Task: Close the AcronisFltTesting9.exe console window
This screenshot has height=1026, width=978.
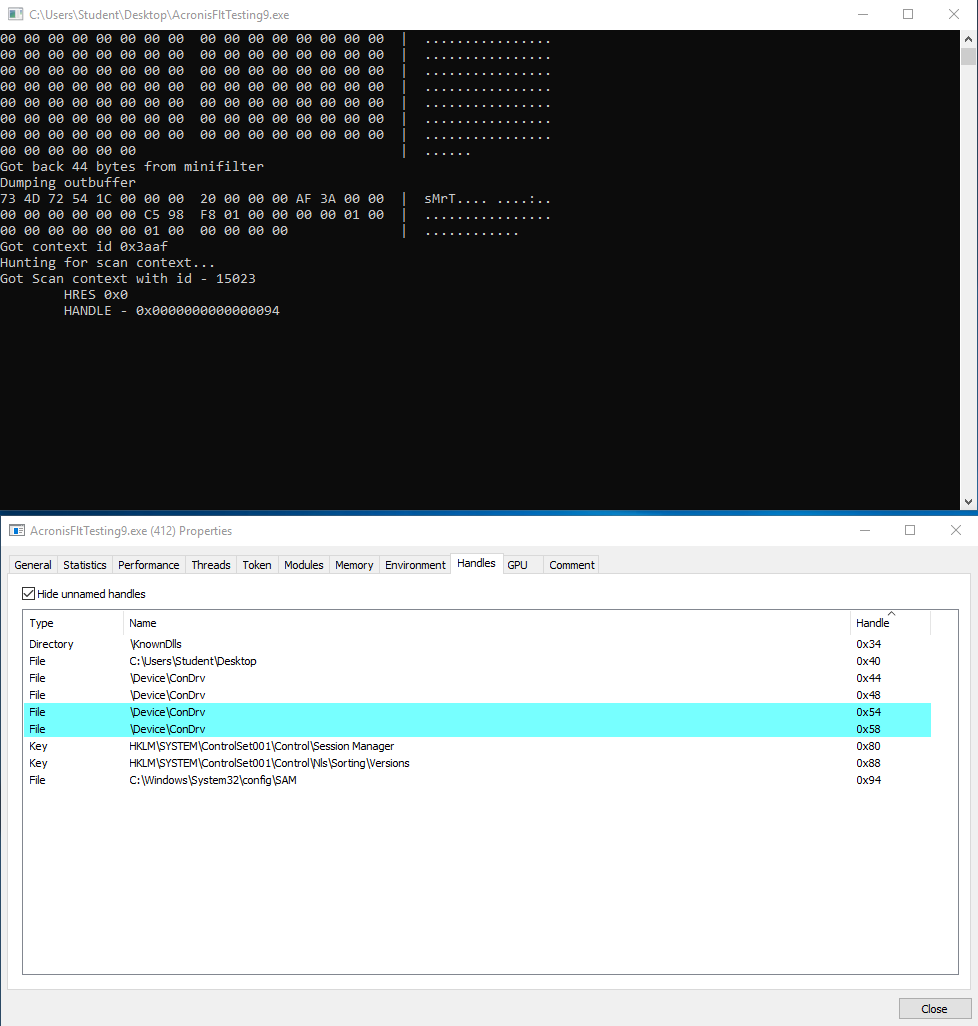Action: point(954,14)
